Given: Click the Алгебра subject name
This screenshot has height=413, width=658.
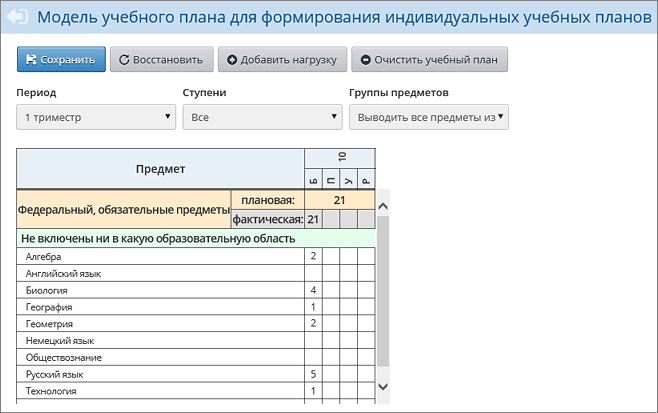Looking at the screenshot, I should [43, 256].
